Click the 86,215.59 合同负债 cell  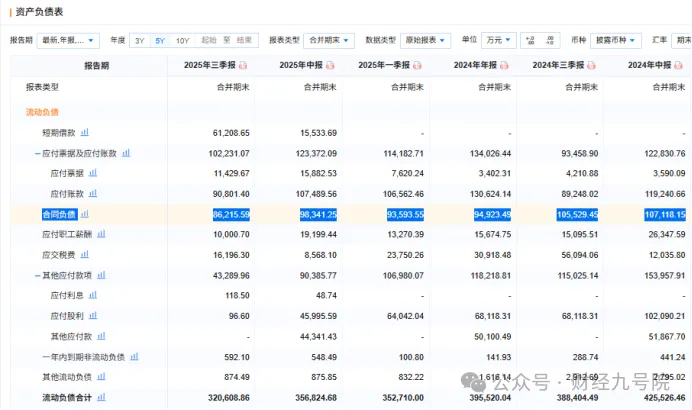[x=231, y=214]
